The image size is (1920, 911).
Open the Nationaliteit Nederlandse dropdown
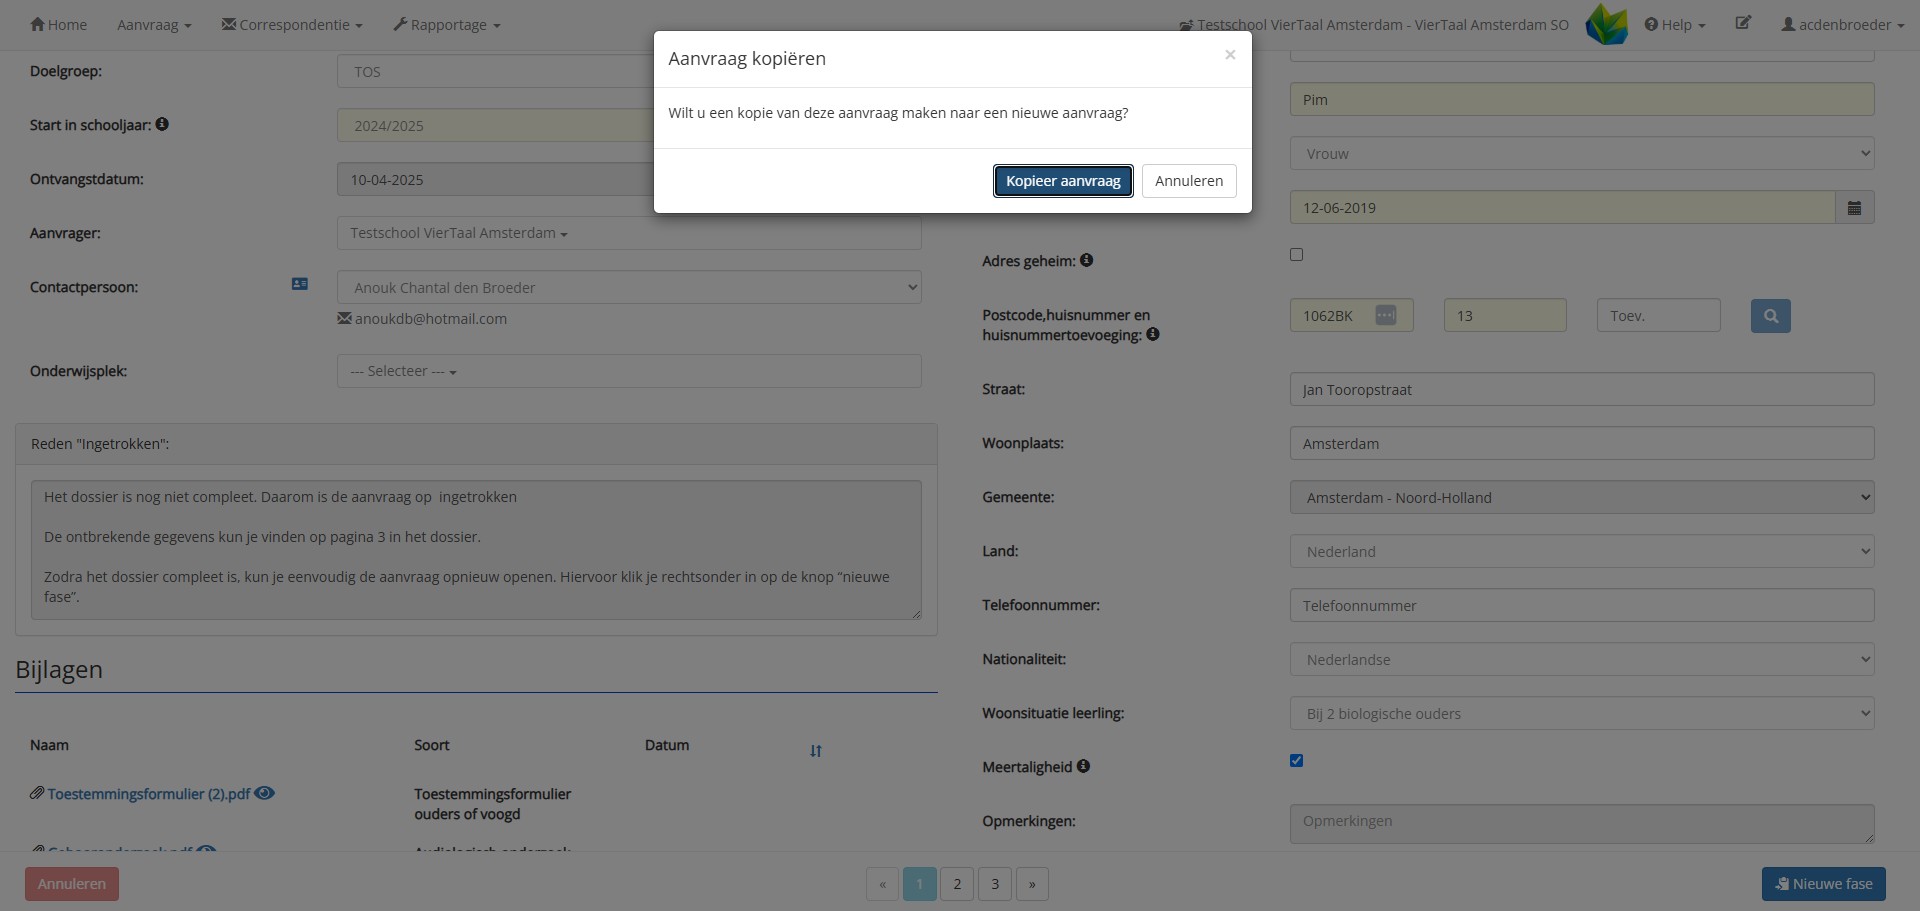point(1582,660)
